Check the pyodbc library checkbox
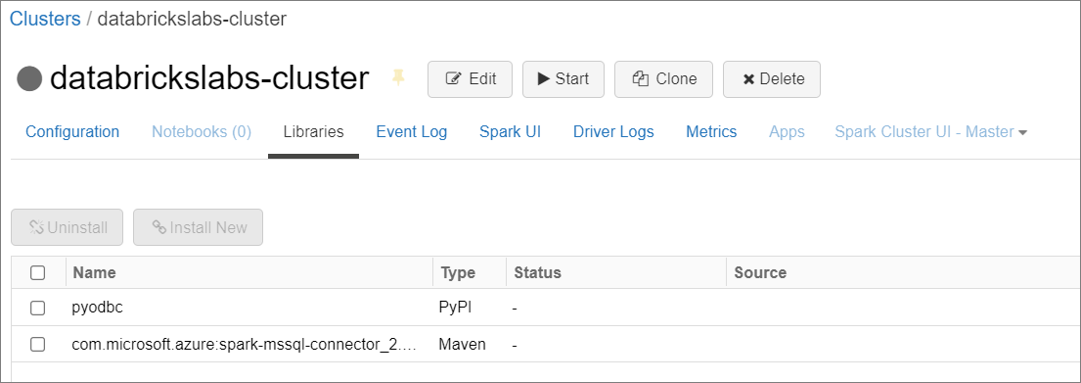 click(x=38, y=308)
